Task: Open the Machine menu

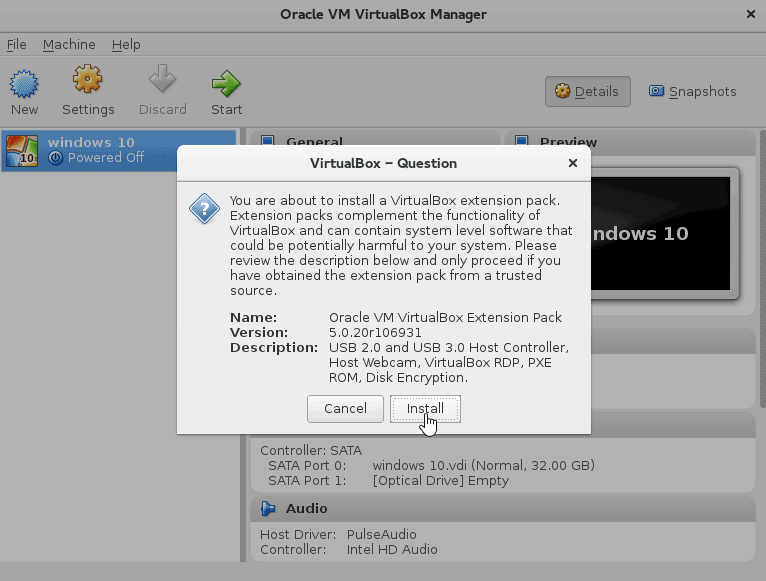Action: tap(69, 44)
